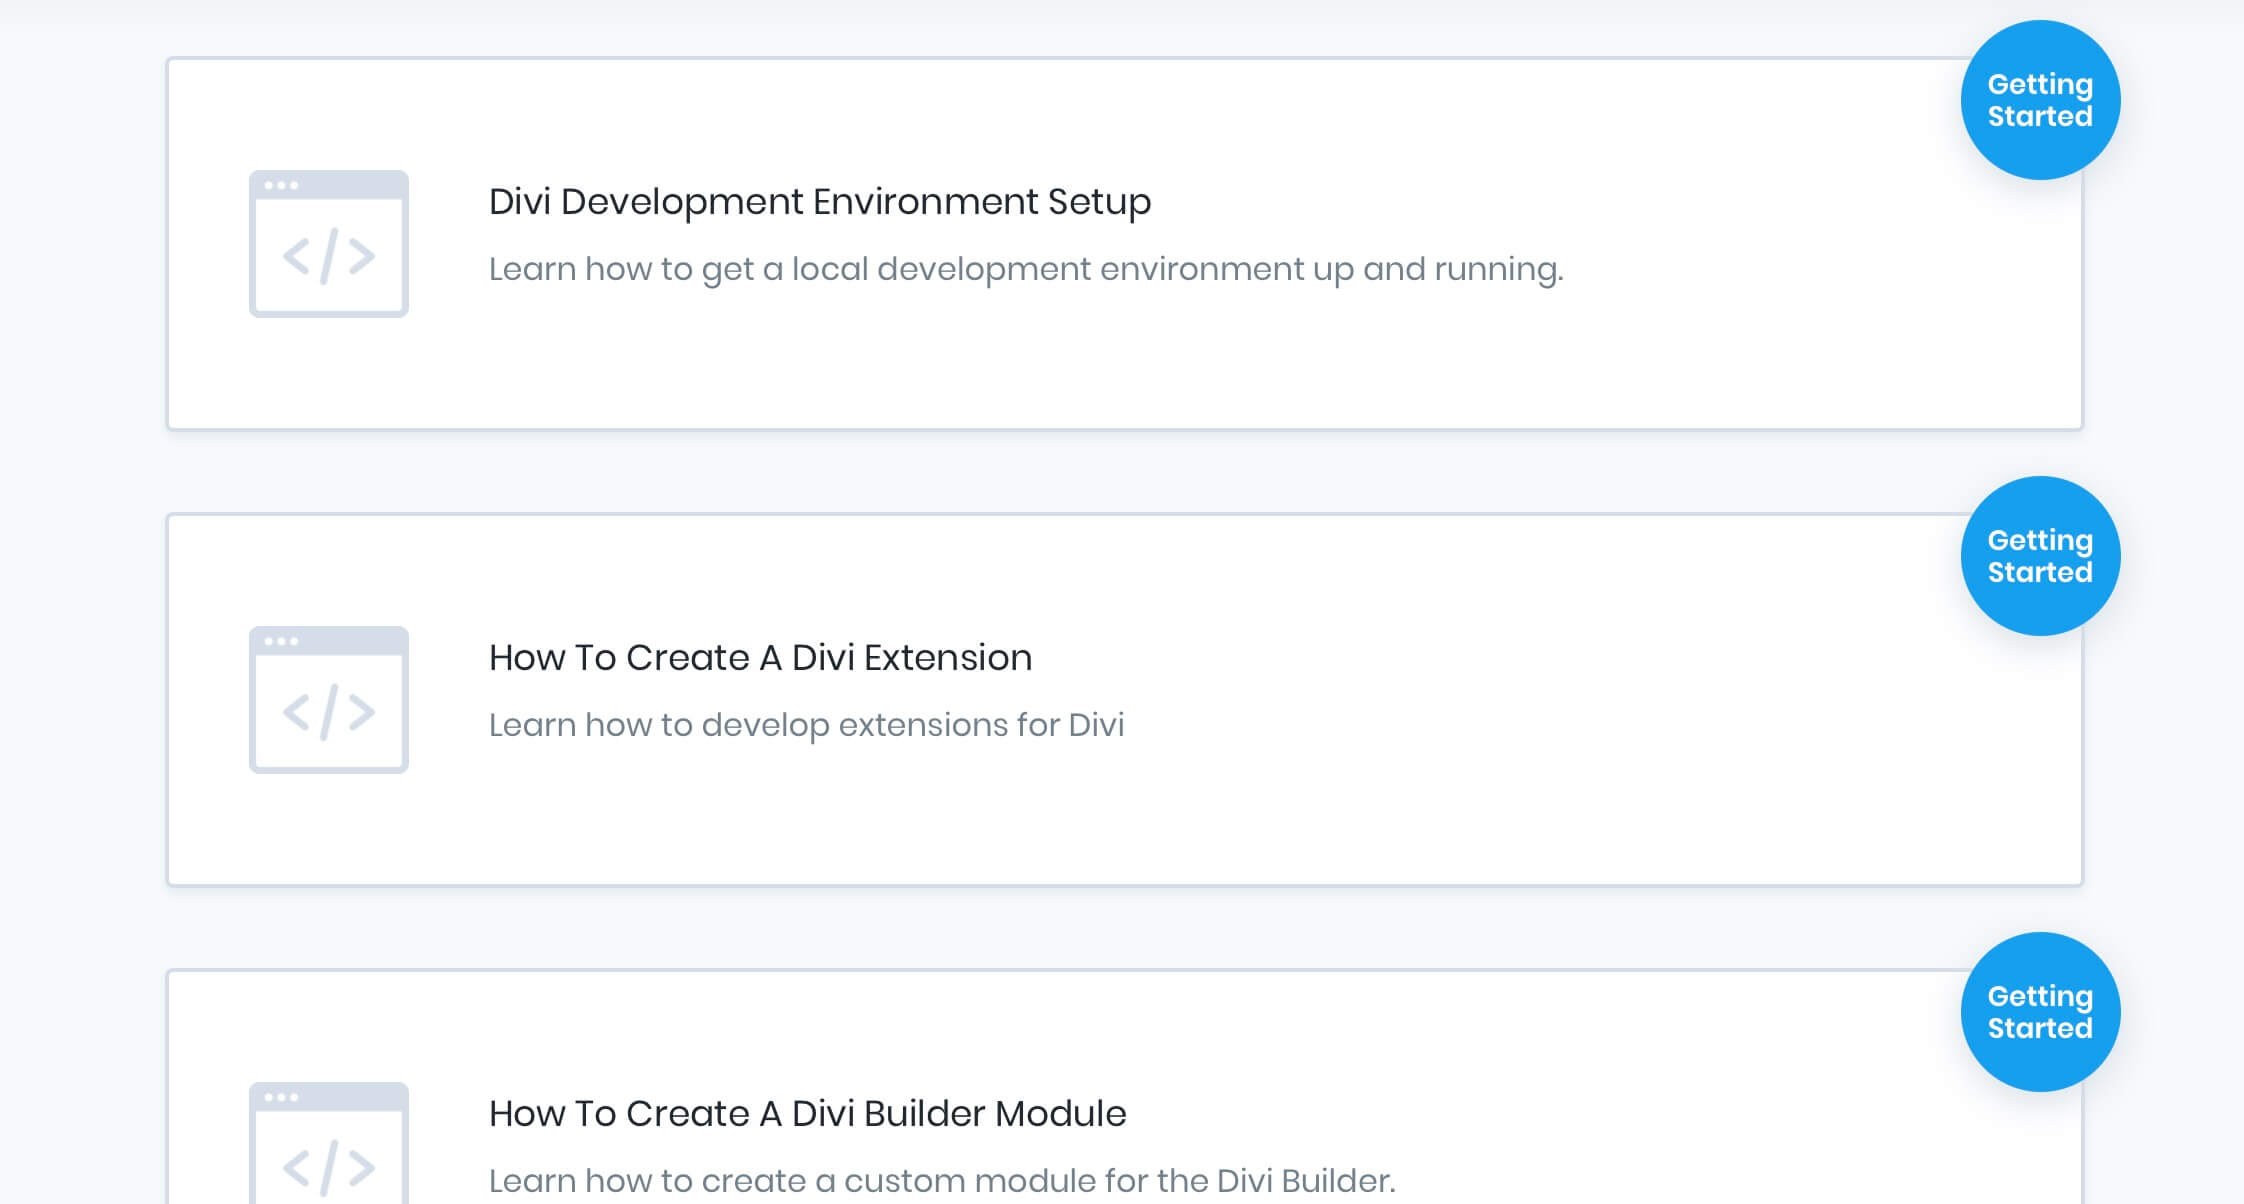The height and width of the screenshot is (1204, 2244).
Task: Click Getting Started badge on Builder Module card
Action: 2040,1012
